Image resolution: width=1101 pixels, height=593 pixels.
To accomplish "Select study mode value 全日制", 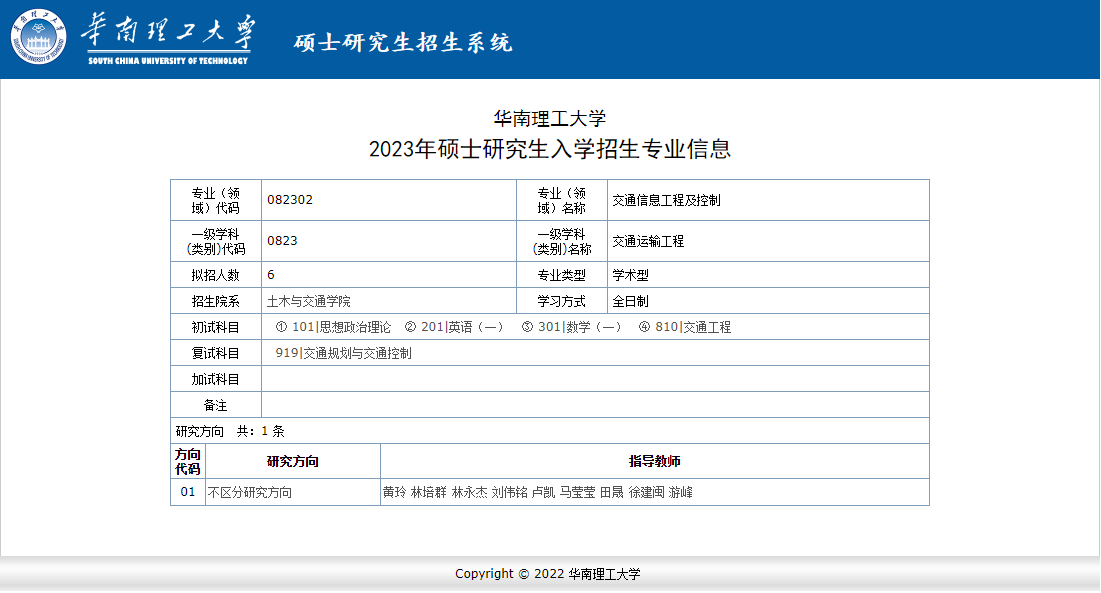I will click(x=631, y=301).
